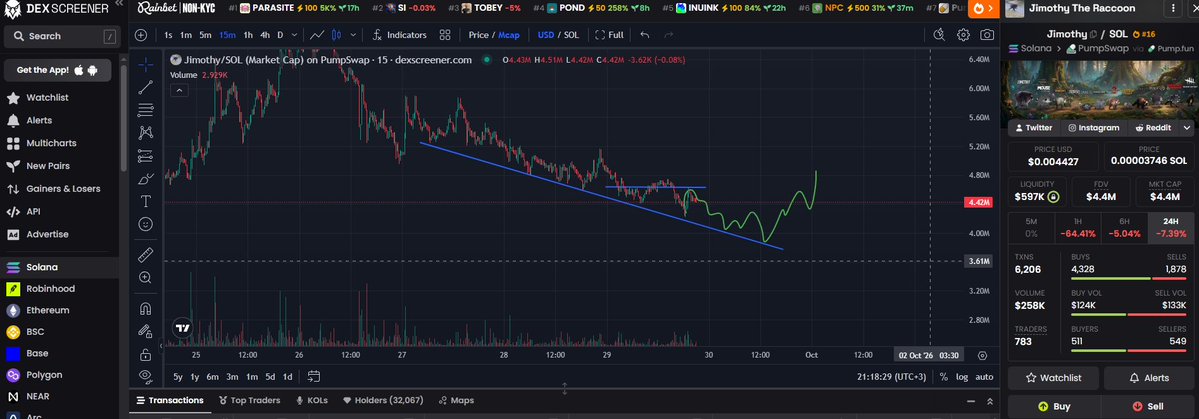Open the KOLs tab
Image resolution: width=1199 pixels, height=419 pixels.
coord(311,400)
